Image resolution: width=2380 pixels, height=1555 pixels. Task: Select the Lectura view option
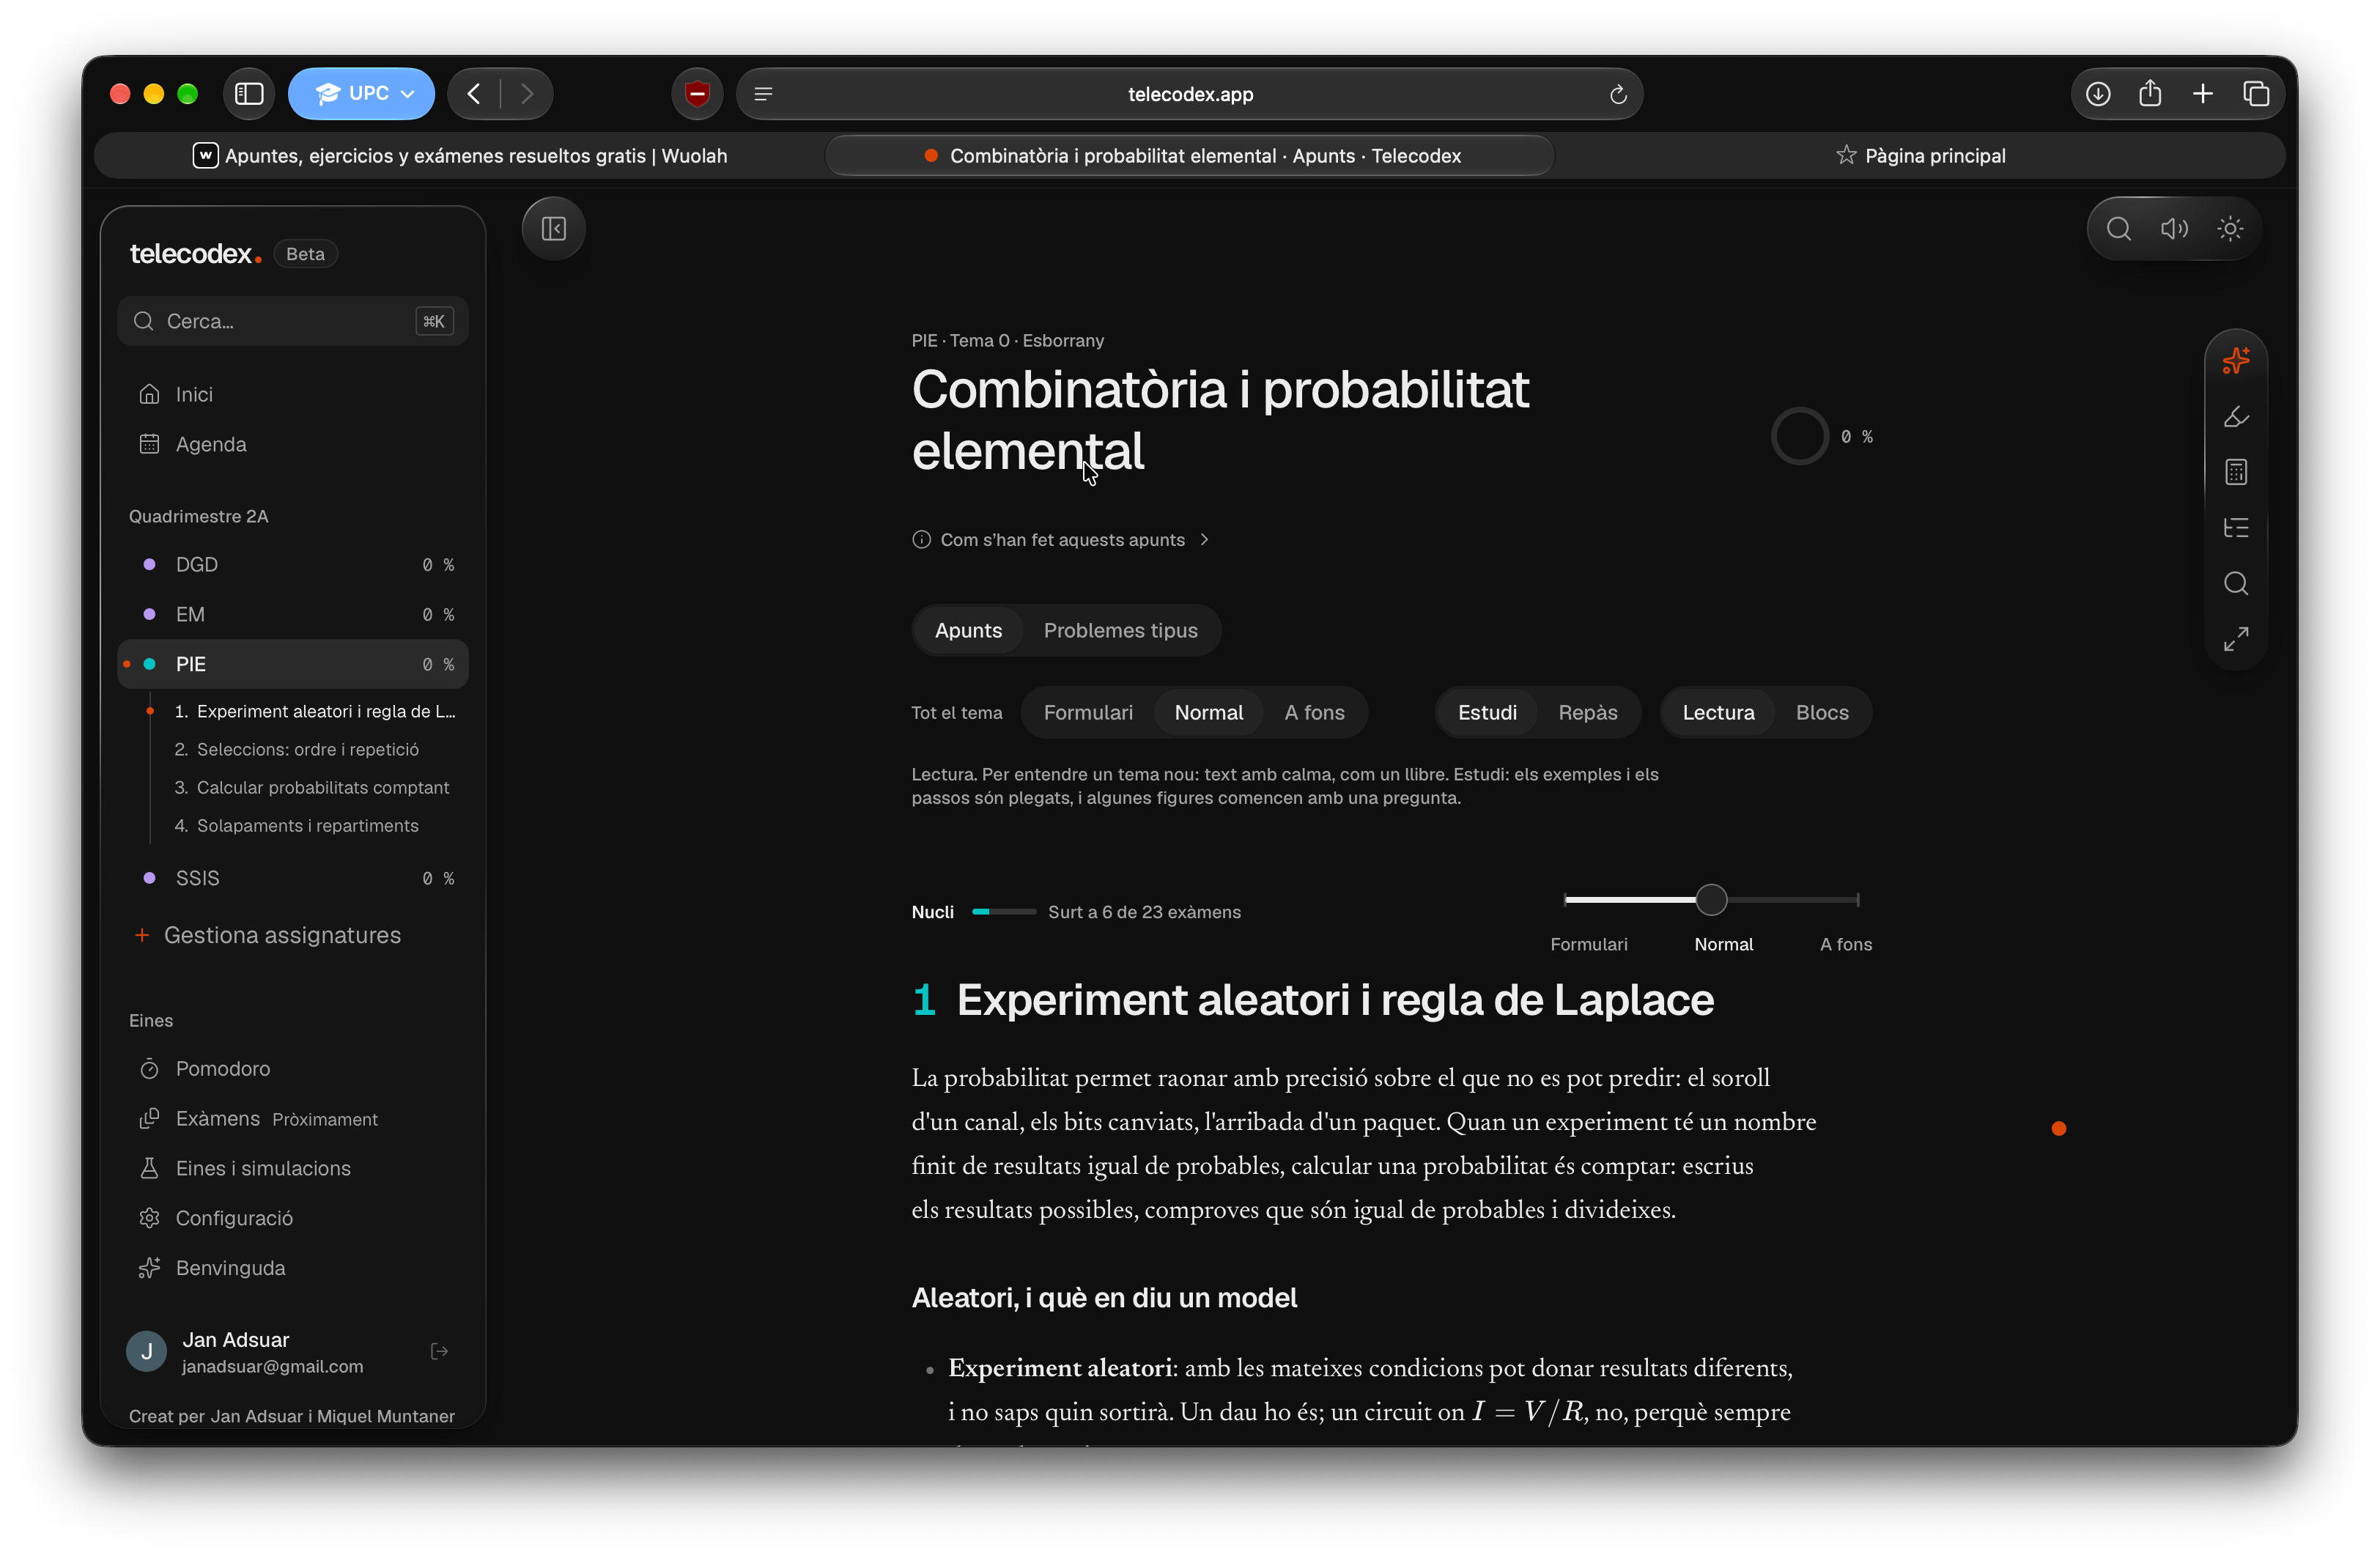click(x=1718, y=712)
